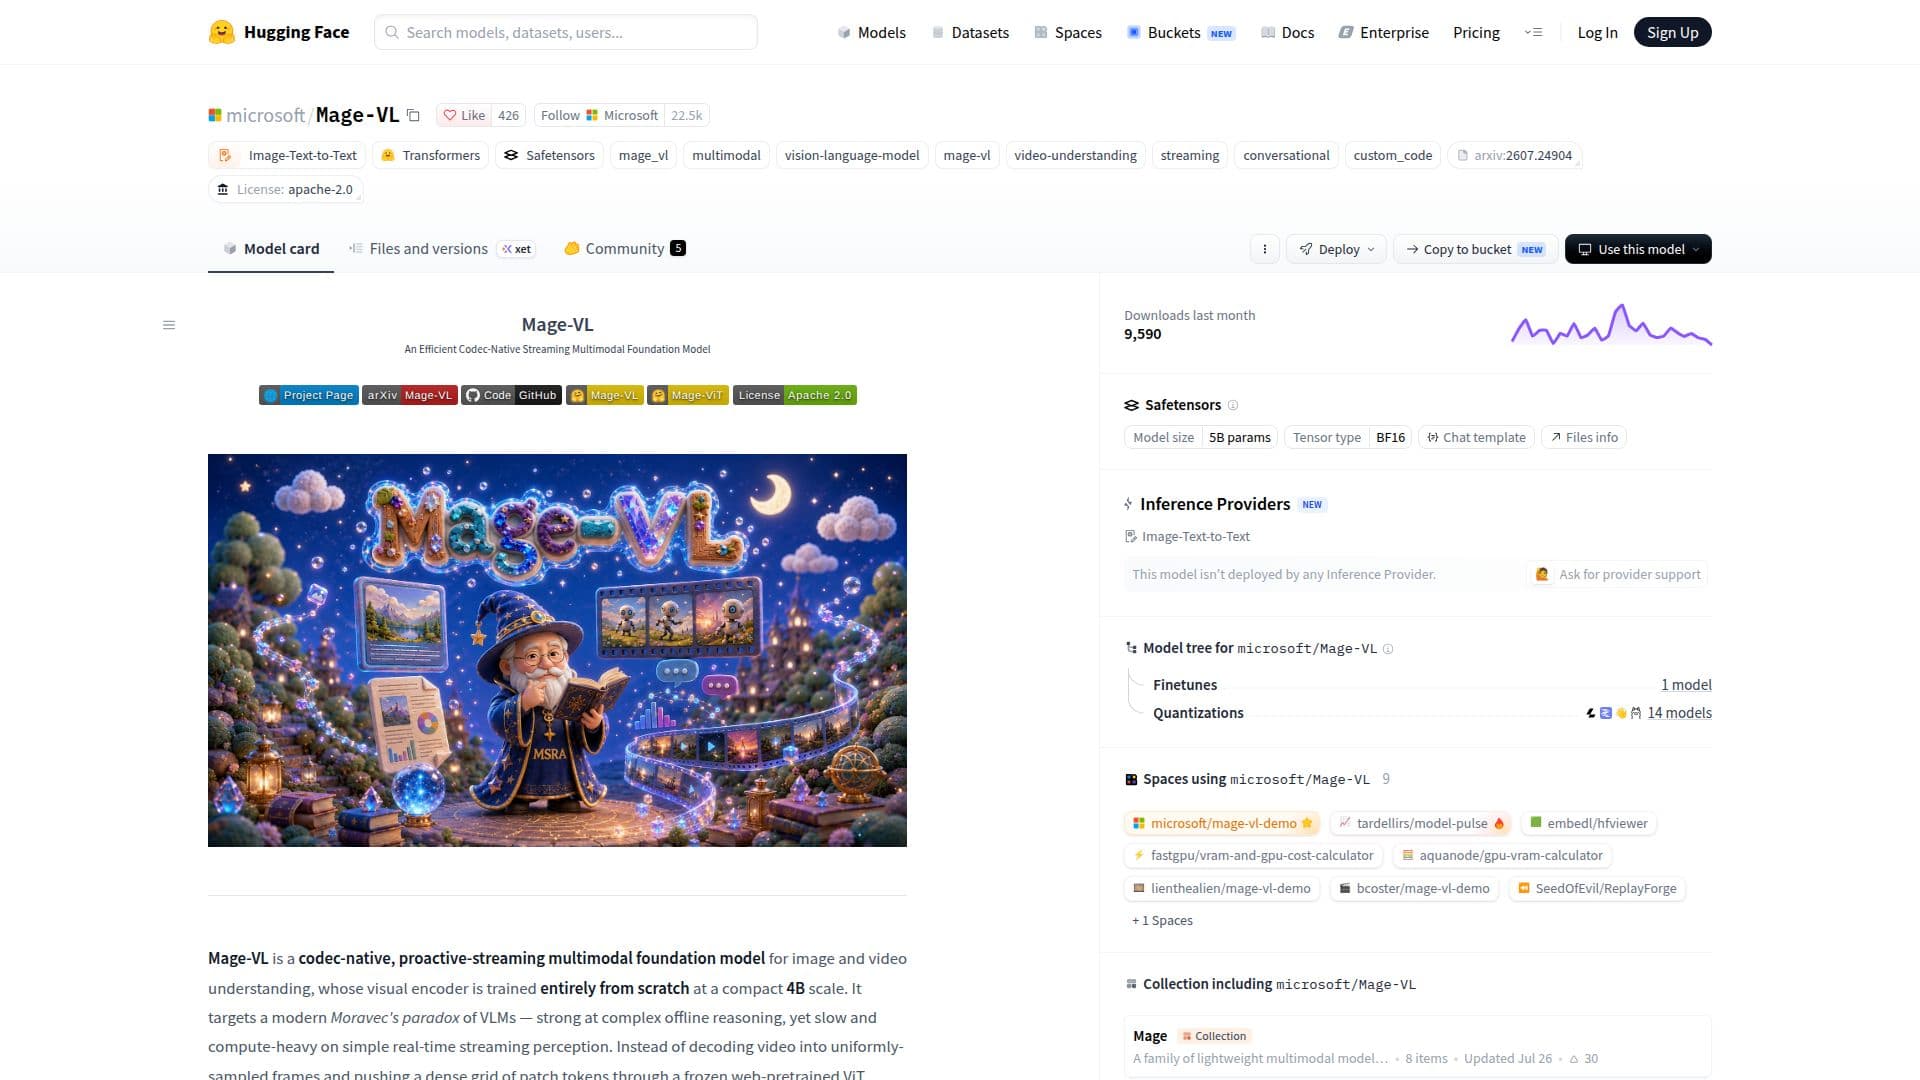Click the downloads last month chart

(x=1611, y=325)
